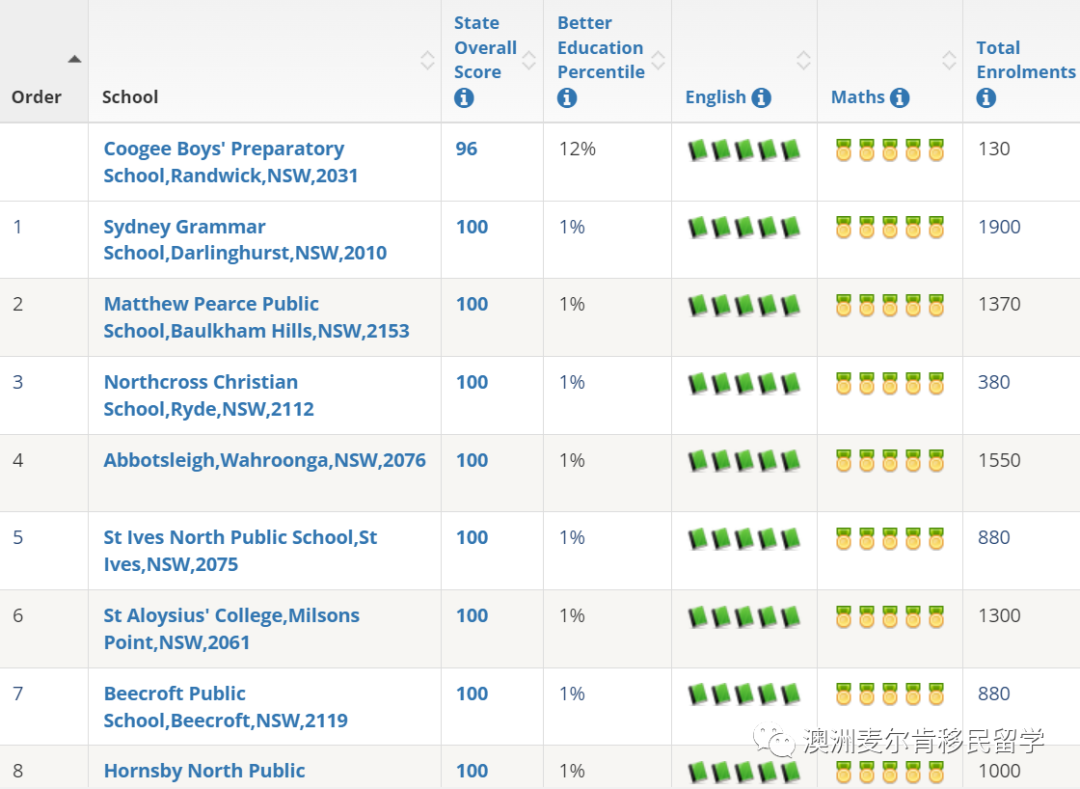Click the Total Enrolments header text
The height and width of the screenshot is (789, 1080).
coord(1026,60)
